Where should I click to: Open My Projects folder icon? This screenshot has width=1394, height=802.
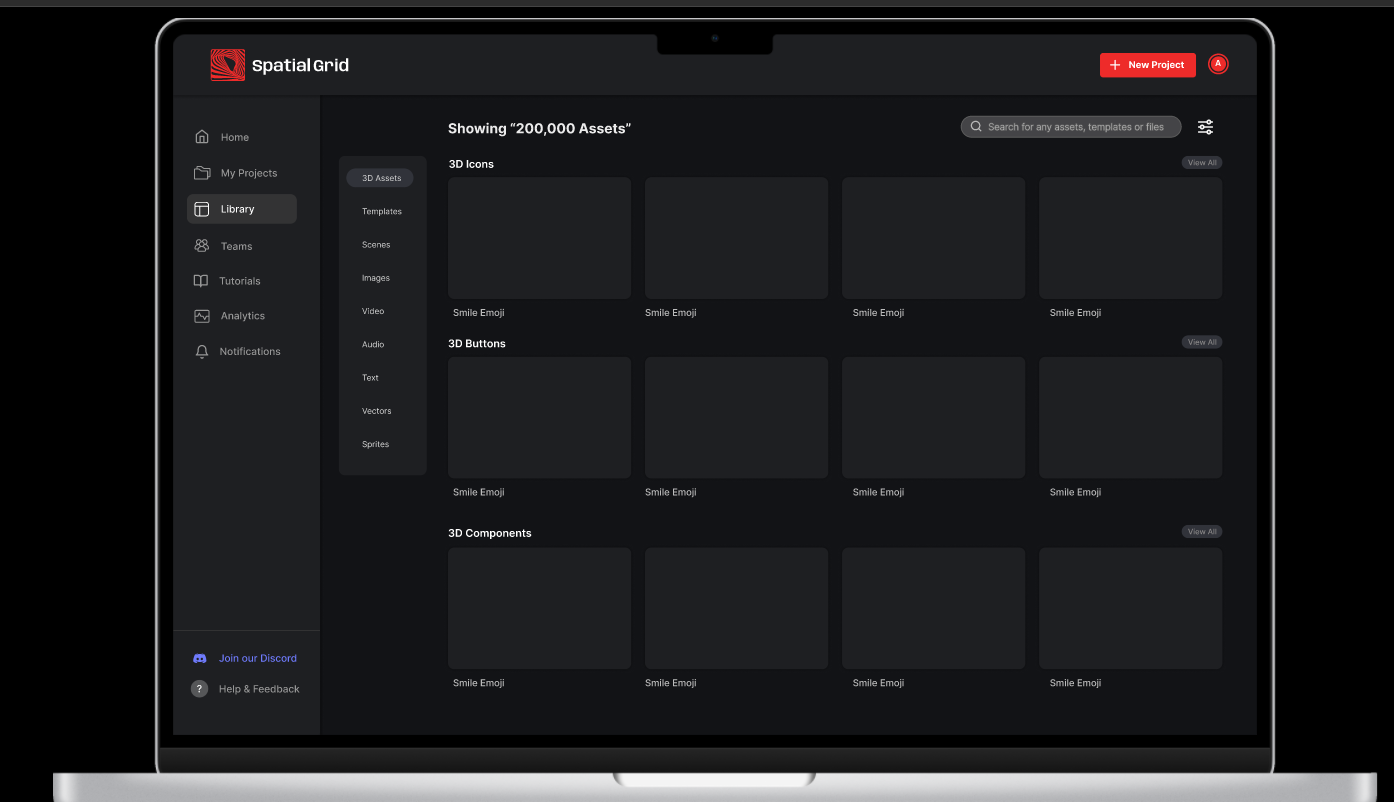[202, 173]
